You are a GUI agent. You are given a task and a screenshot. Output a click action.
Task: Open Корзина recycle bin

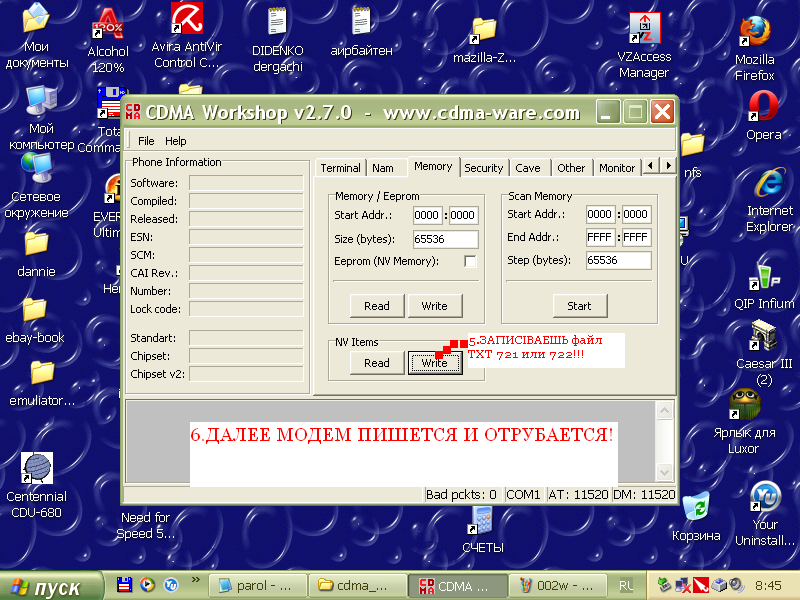[x=696, y=516]
